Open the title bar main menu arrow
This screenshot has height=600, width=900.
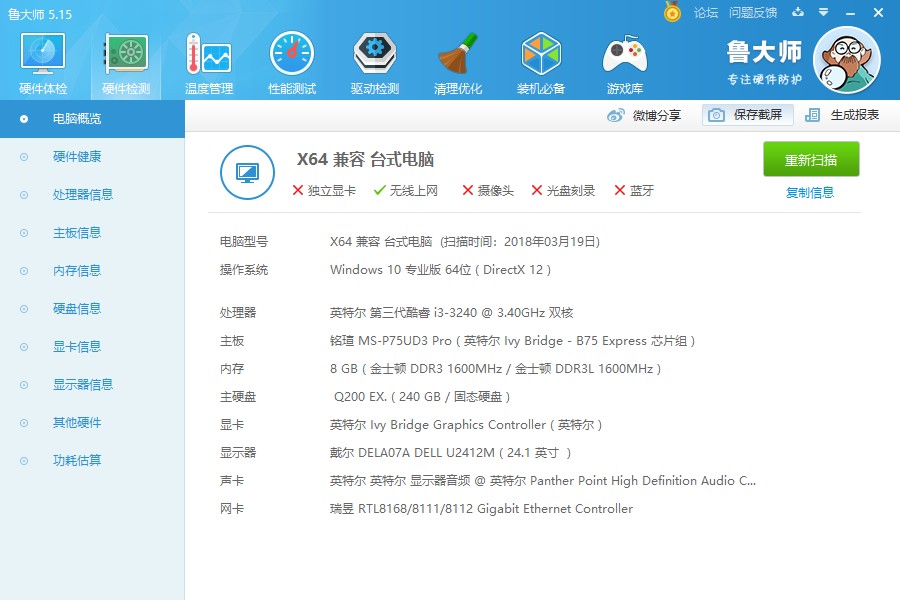[x=822, y=13]
